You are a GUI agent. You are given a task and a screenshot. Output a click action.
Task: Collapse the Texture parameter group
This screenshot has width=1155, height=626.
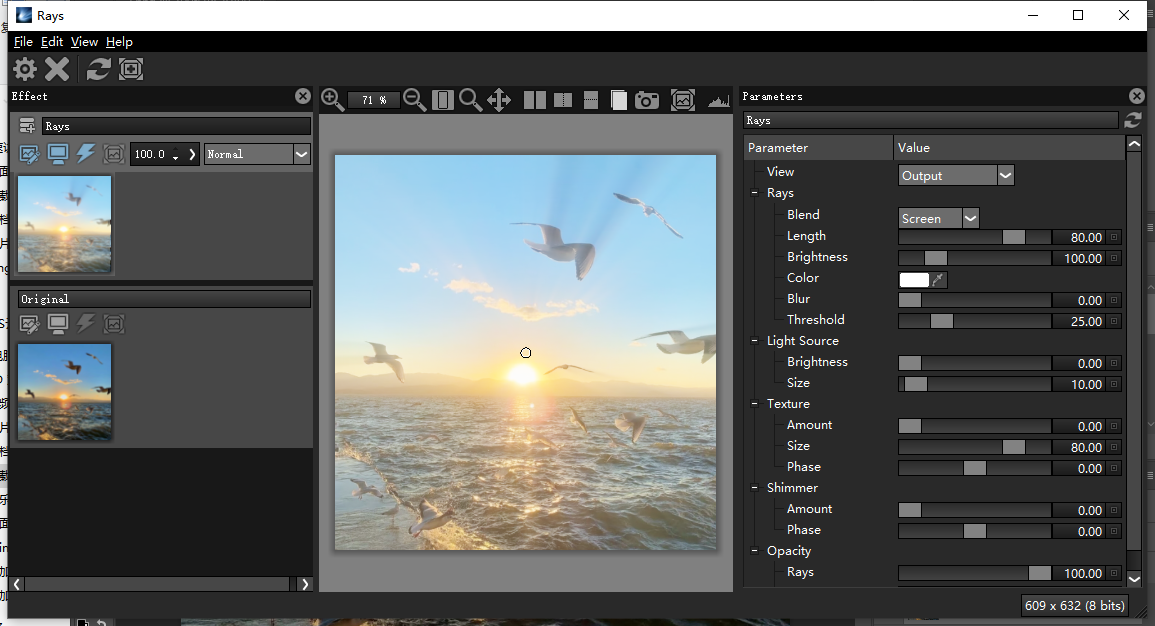(x=754, y=404)
